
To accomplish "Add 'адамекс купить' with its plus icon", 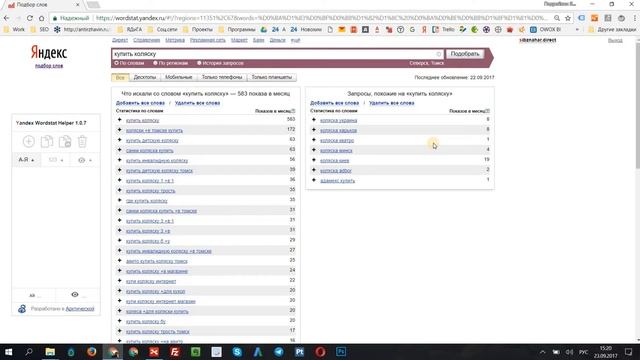I will 314,180.
